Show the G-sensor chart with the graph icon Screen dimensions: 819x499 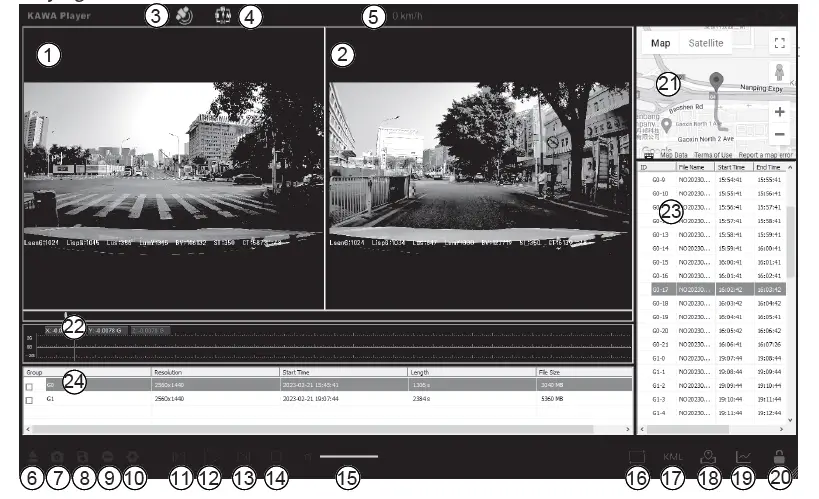(x=743, y=457)
